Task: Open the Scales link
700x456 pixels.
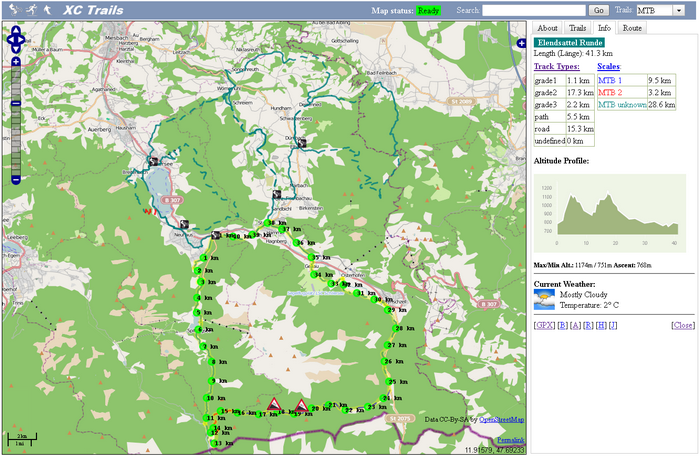Action: 608,67
